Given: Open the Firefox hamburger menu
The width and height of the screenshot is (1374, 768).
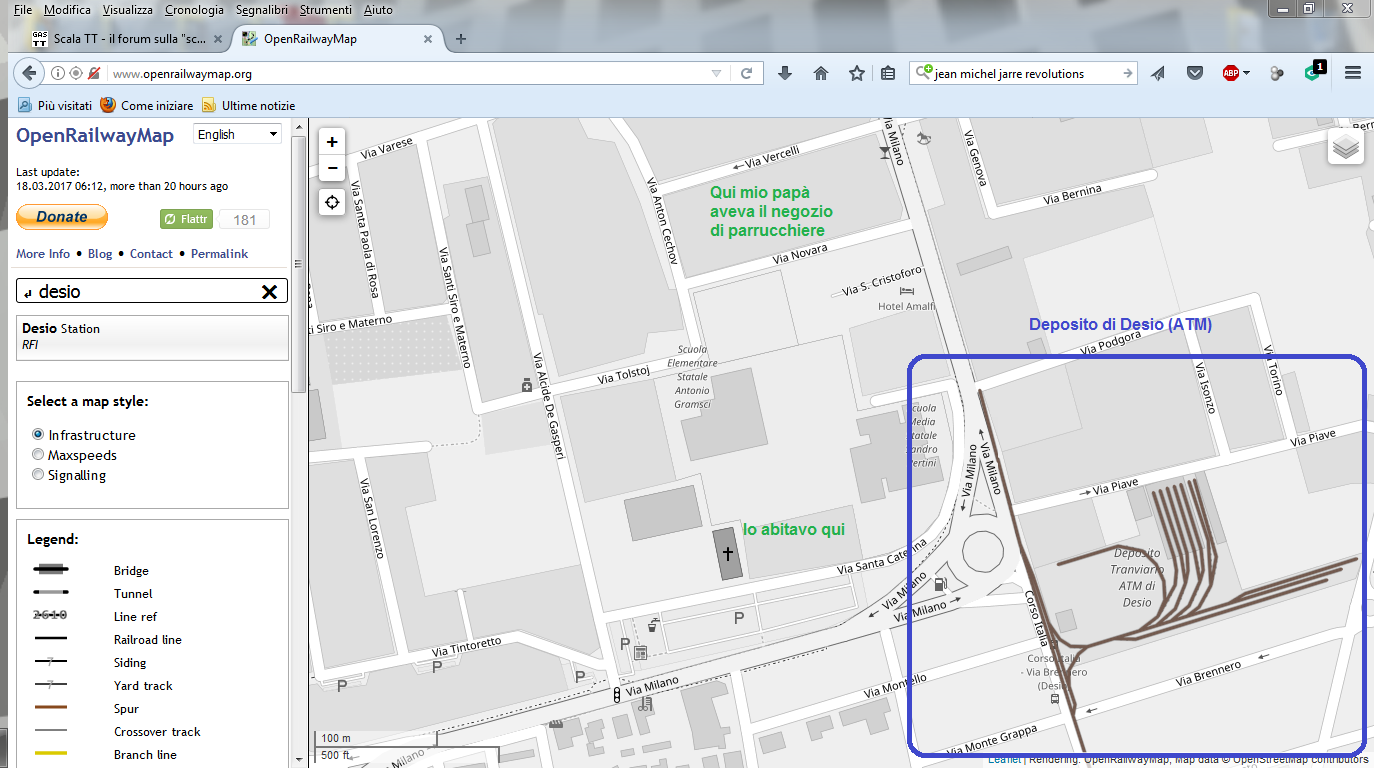Looking at the screenshot, I should coord(1353,73).
